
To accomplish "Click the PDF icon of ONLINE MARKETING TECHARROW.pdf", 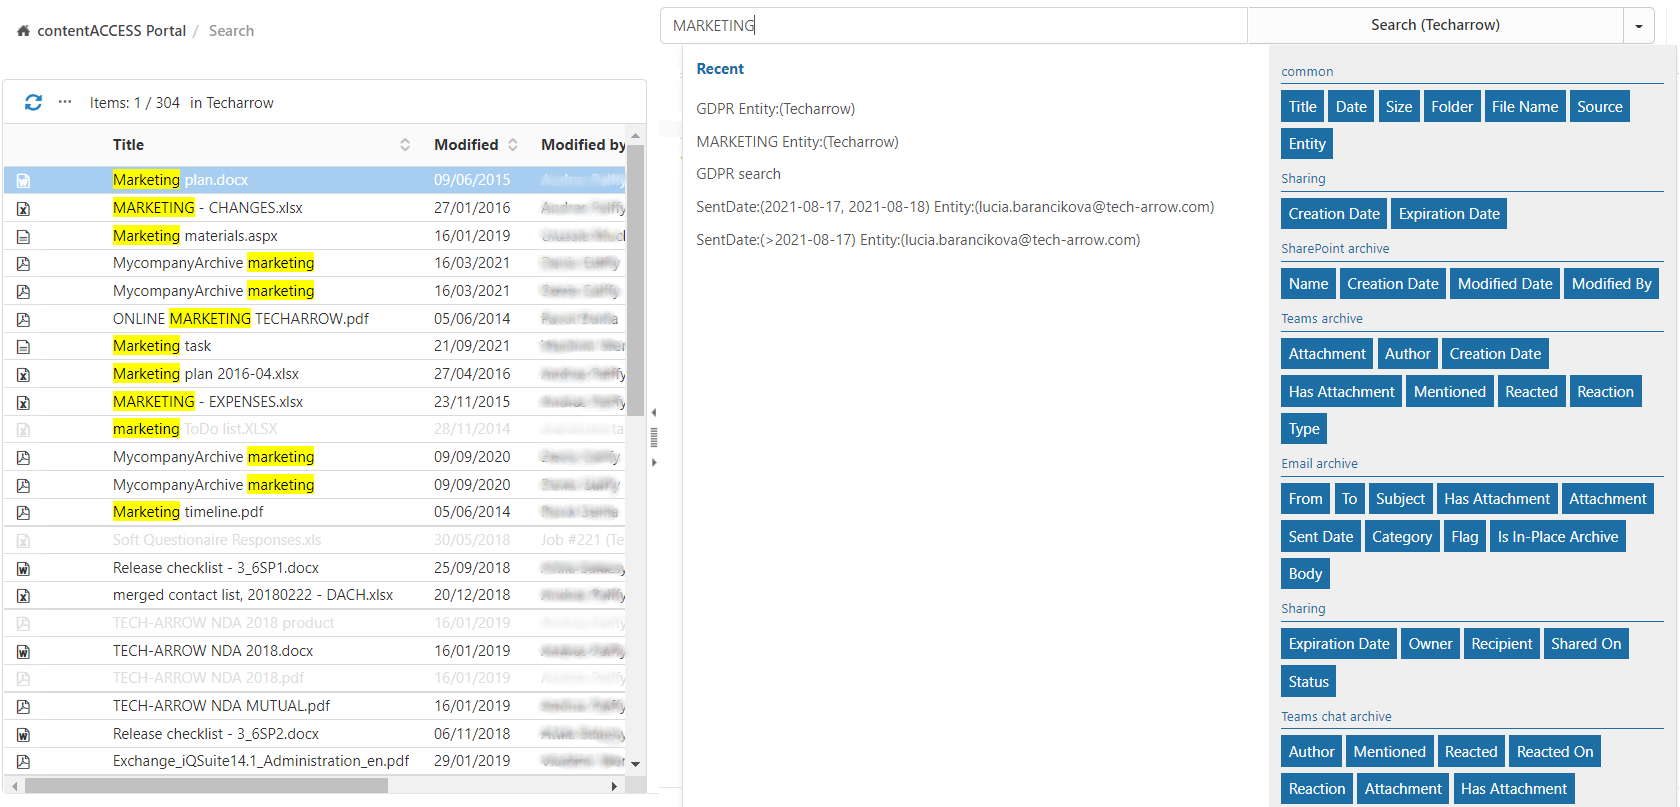I will (x=23, y=320).
